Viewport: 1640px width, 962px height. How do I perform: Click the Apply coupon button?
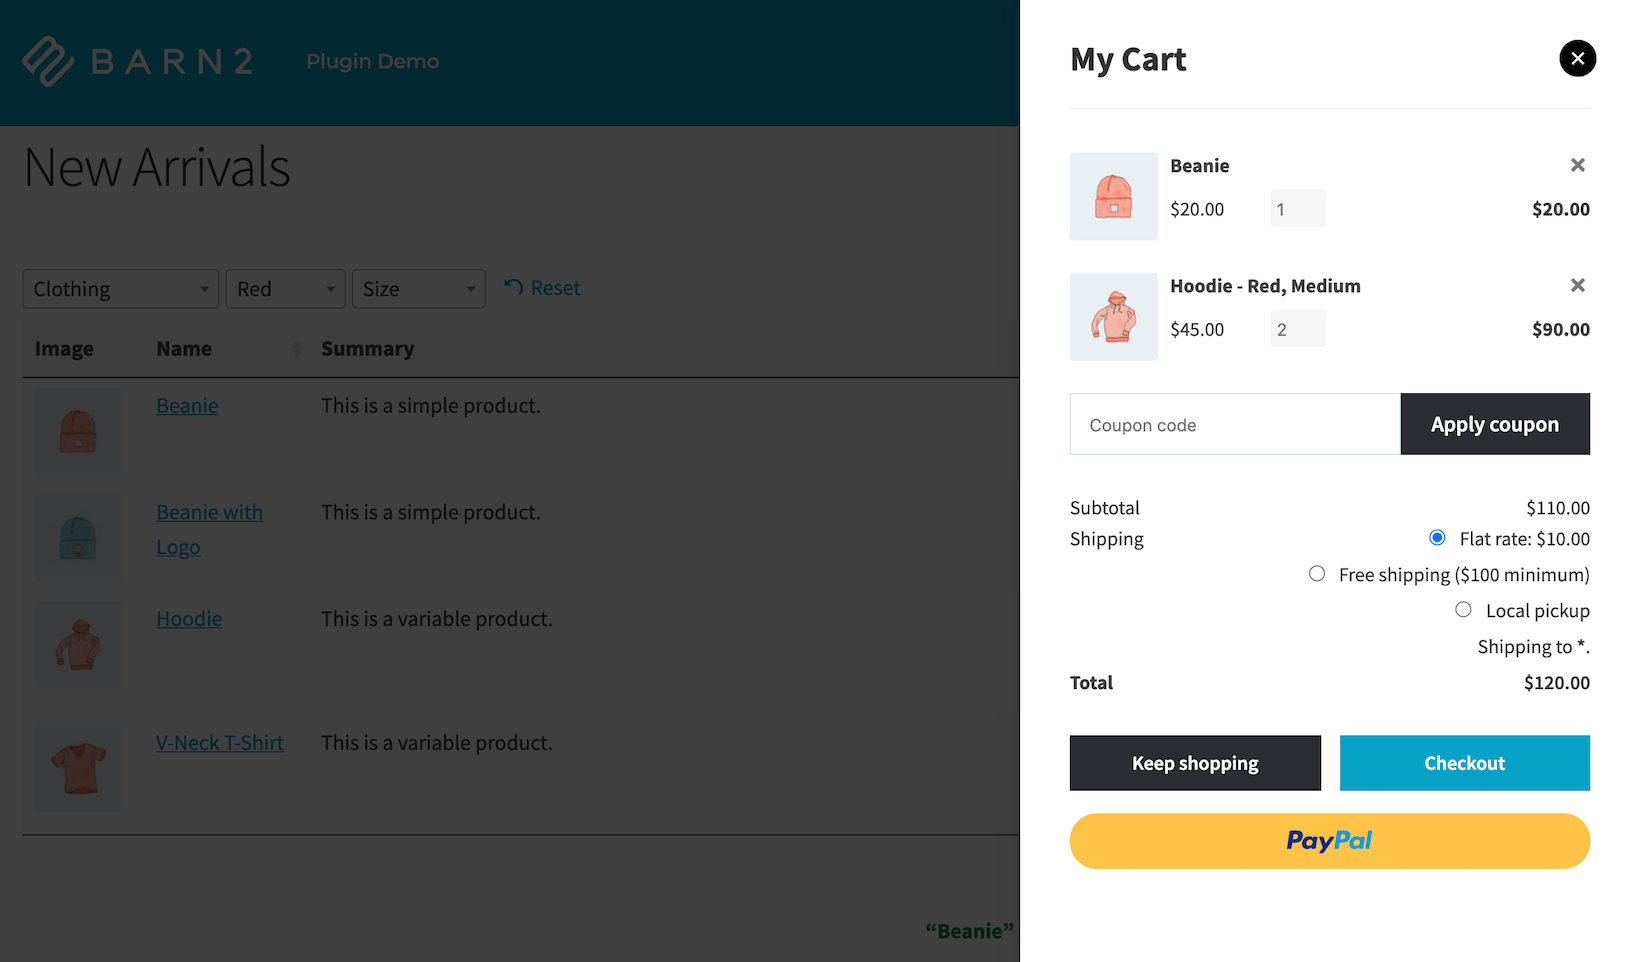tap(1494, 424)
